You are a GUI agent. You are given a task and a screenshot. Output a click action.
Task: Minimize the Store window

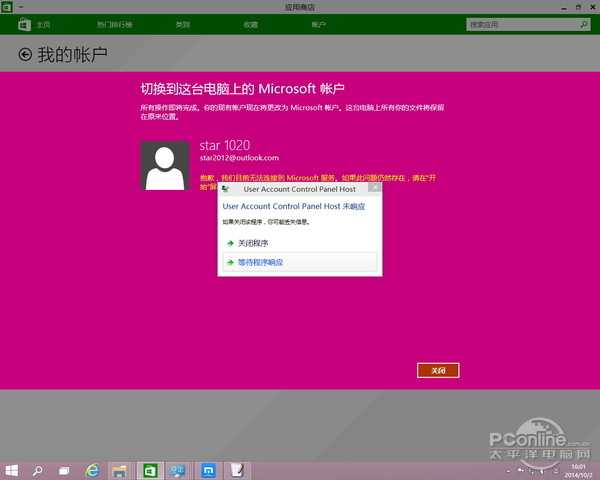pos(564,7)
